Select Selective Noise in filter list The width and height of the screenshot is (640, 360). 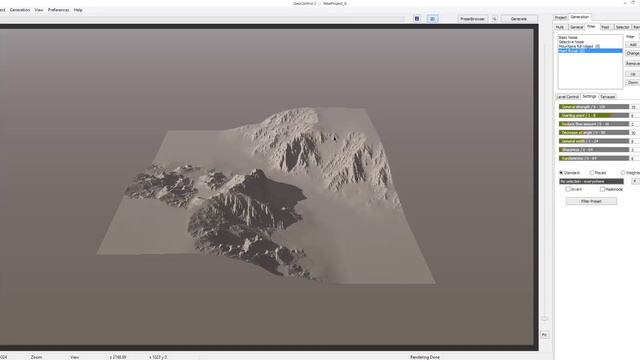(590, 42)
